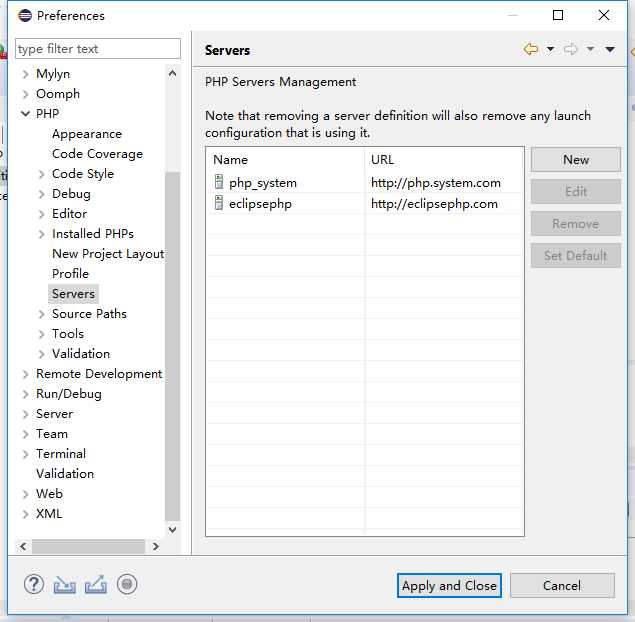Click the URL column header
Image resolution: width=635 pixels, height=622 pixels.
(382, 160)
